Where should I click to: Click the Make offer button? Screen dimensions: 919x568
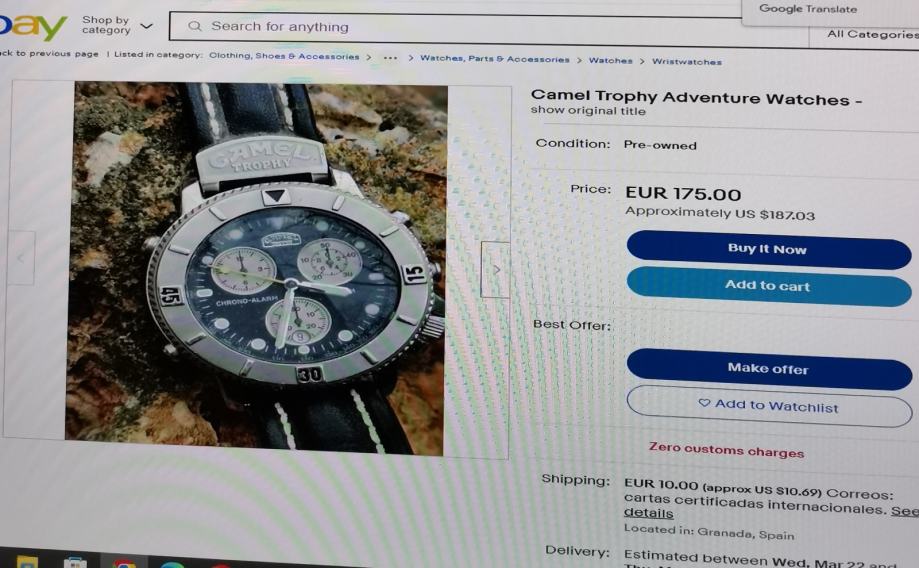[769, 369]
